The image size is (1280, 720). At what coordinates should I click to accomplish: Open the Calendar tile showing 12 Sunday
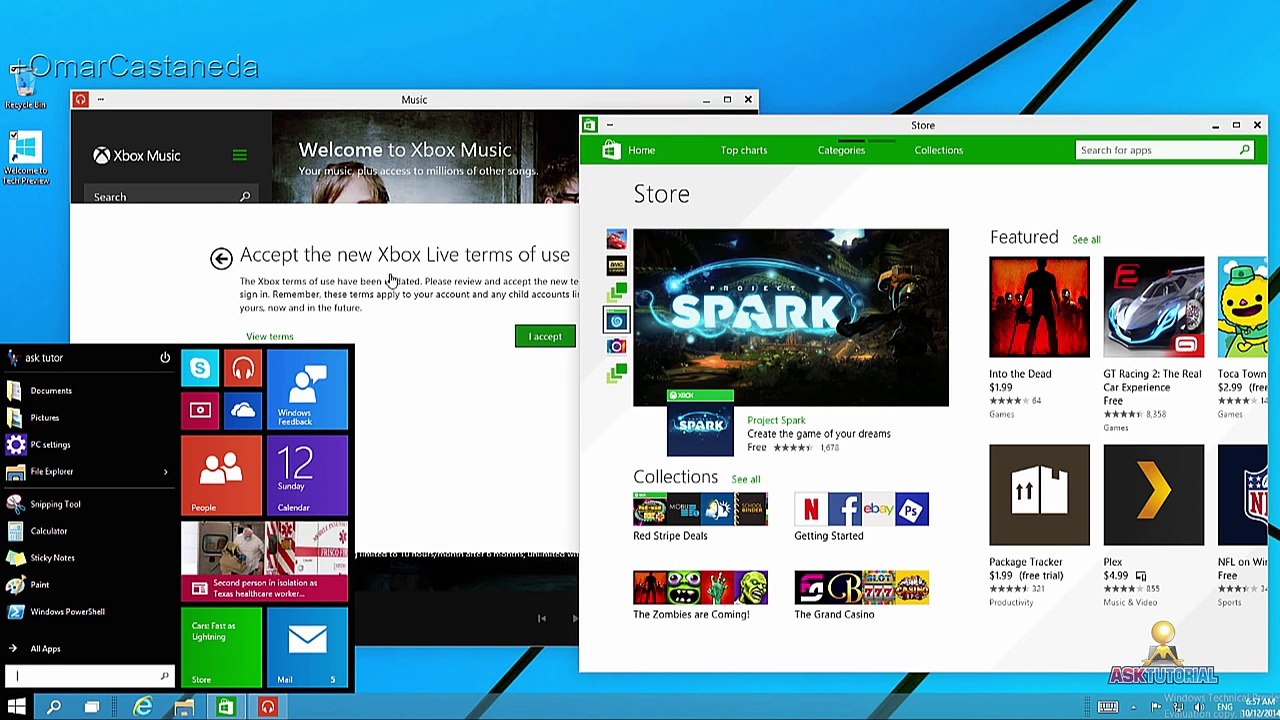click(x=307, y=475)
